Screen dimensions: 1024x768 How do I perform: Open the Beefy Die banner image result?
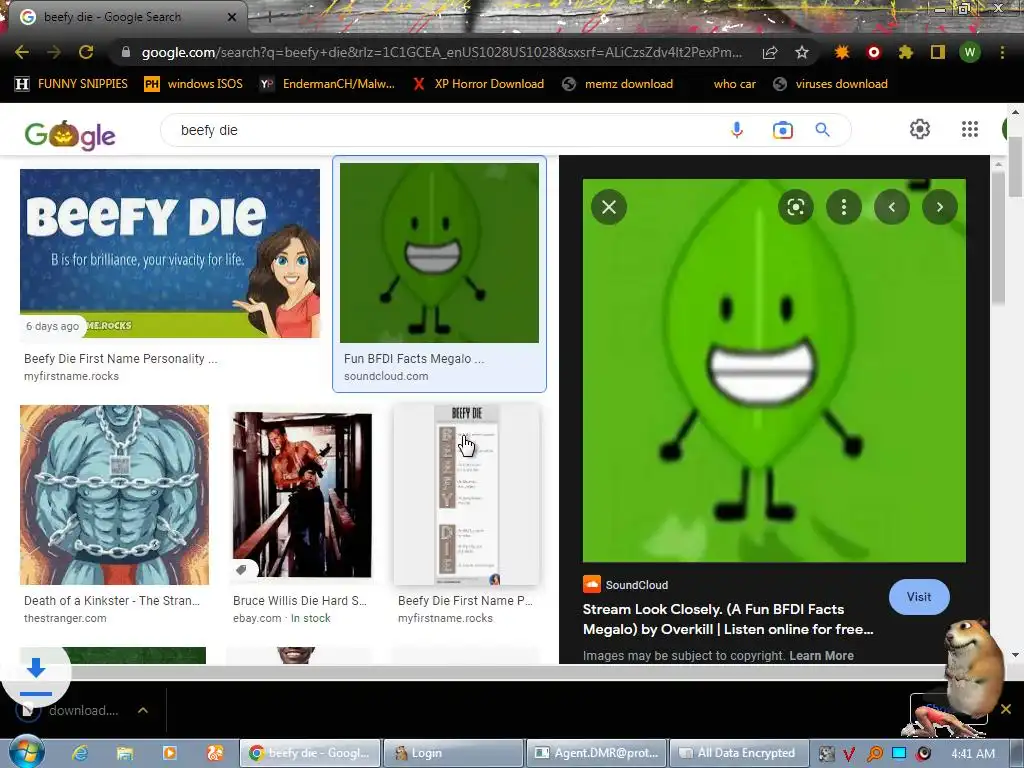pos(170,253)
